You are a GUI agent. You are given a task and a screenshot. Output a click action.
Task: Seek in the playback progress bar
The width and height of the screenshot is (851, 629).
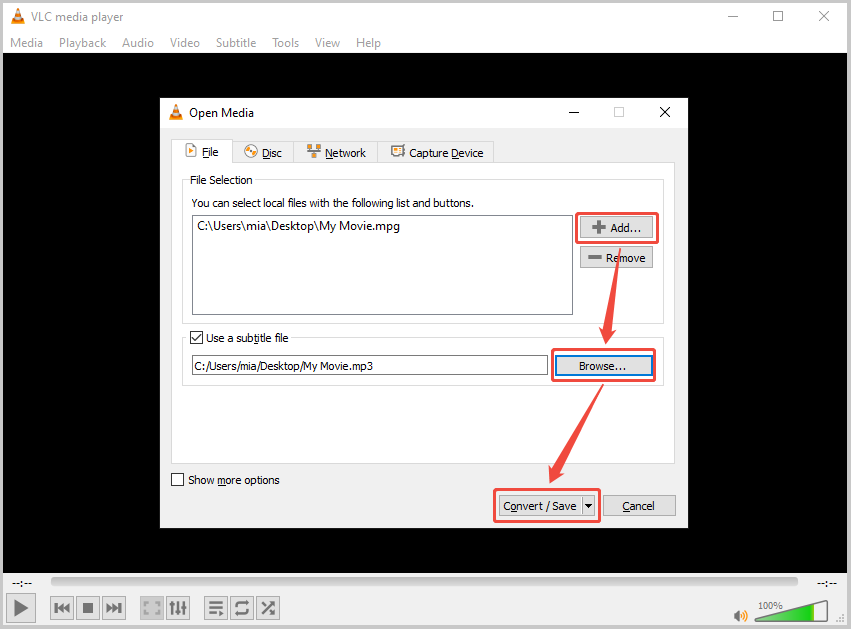[424, 582]
